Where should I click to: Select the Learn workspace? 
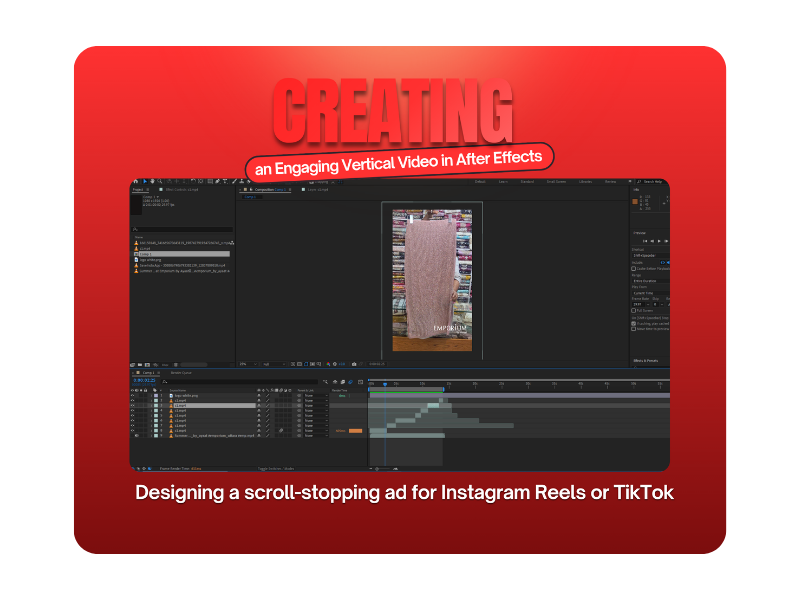tap(503, 182)
